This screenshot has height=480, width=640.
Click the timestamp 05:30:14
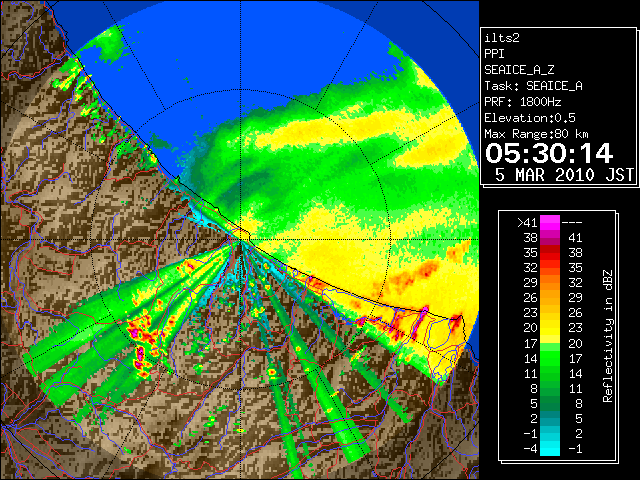point(549,153)
